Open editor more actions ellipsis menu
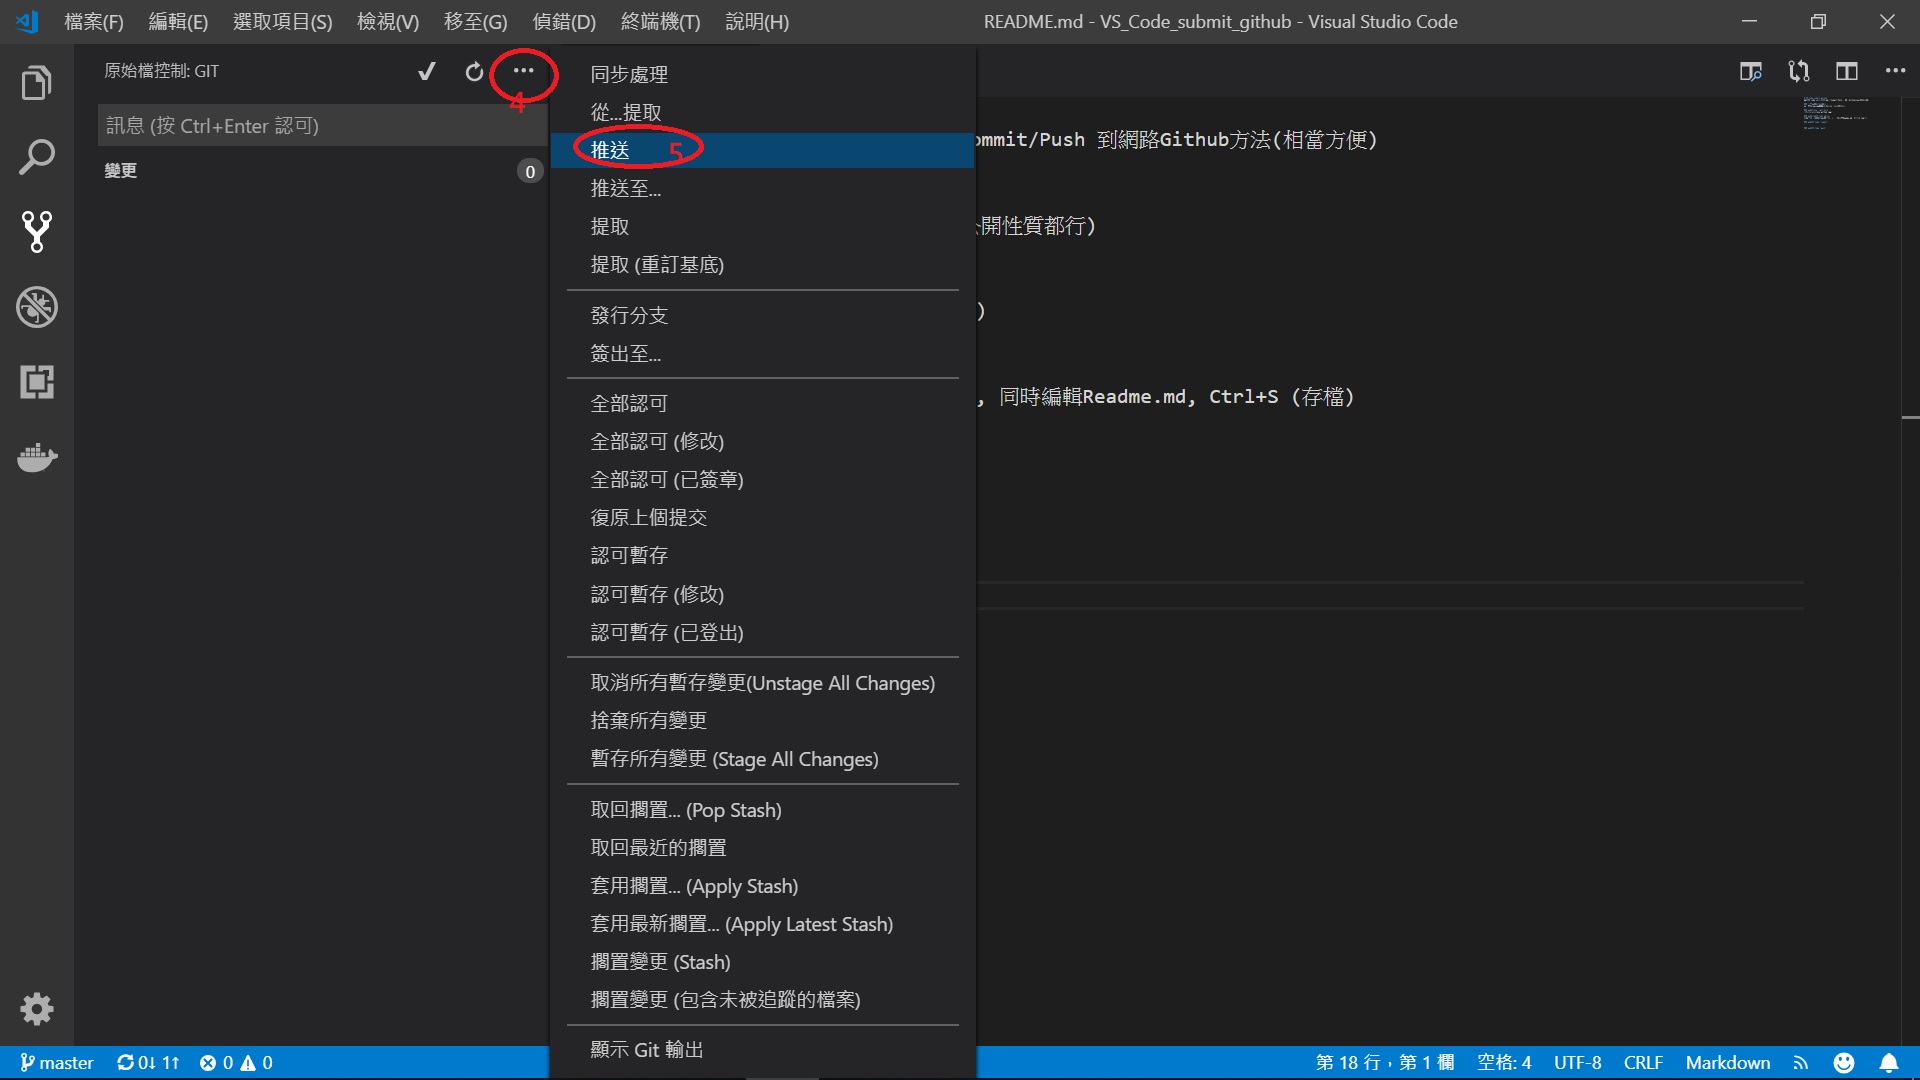Screen dimensions: 1920x1080 tap(1894, 71)
